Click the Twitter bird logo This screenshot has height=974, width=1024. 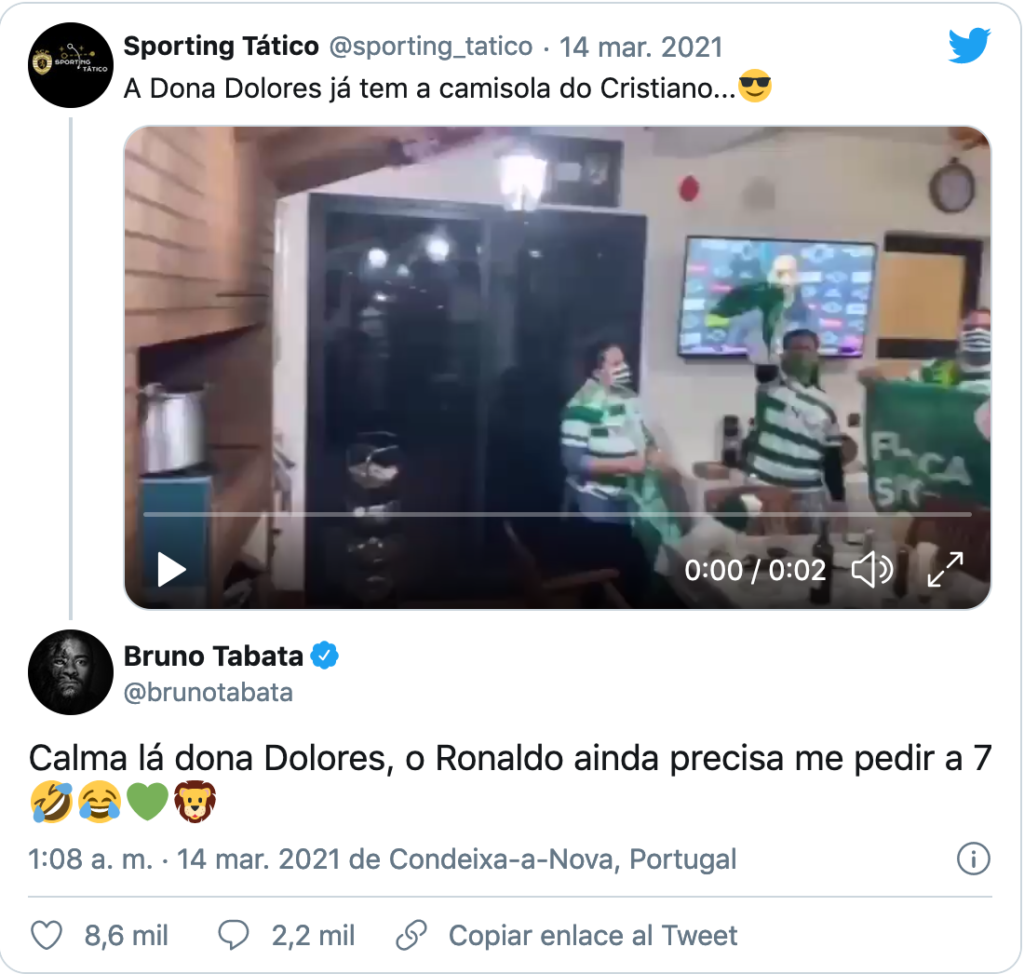tap(969, 45)
